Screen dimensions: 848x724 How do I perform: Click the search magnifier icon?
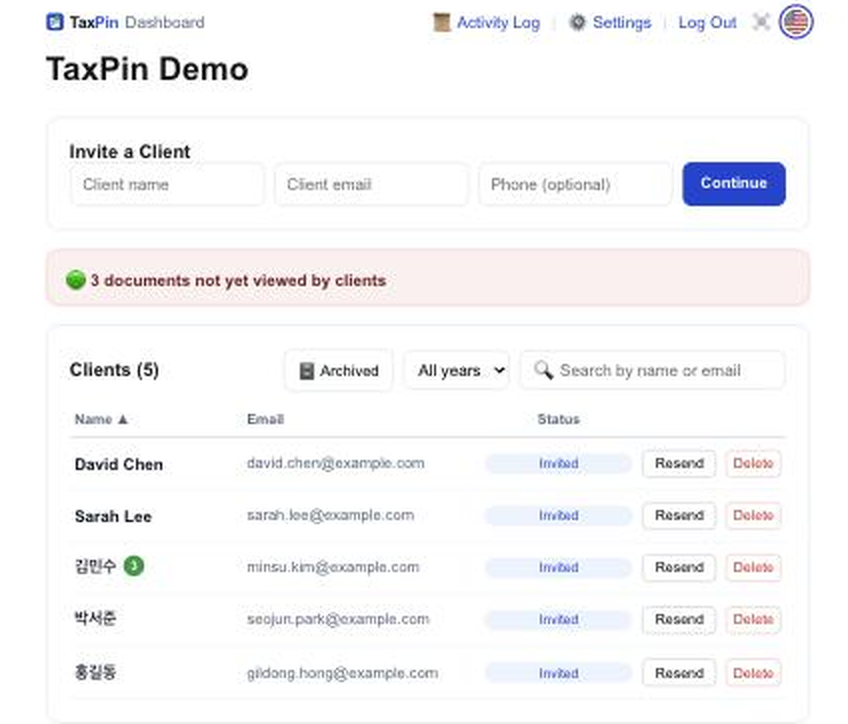543,370
